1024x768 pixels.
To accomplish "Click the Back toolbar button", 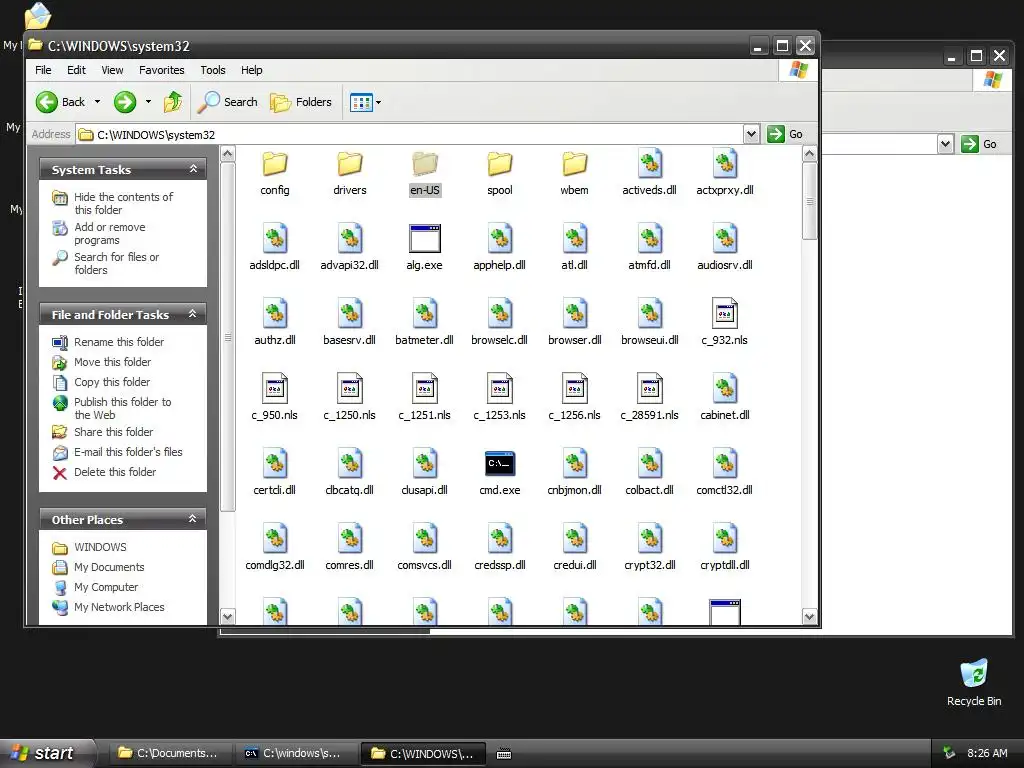I will pyautogui.click(x=61, y=102).
